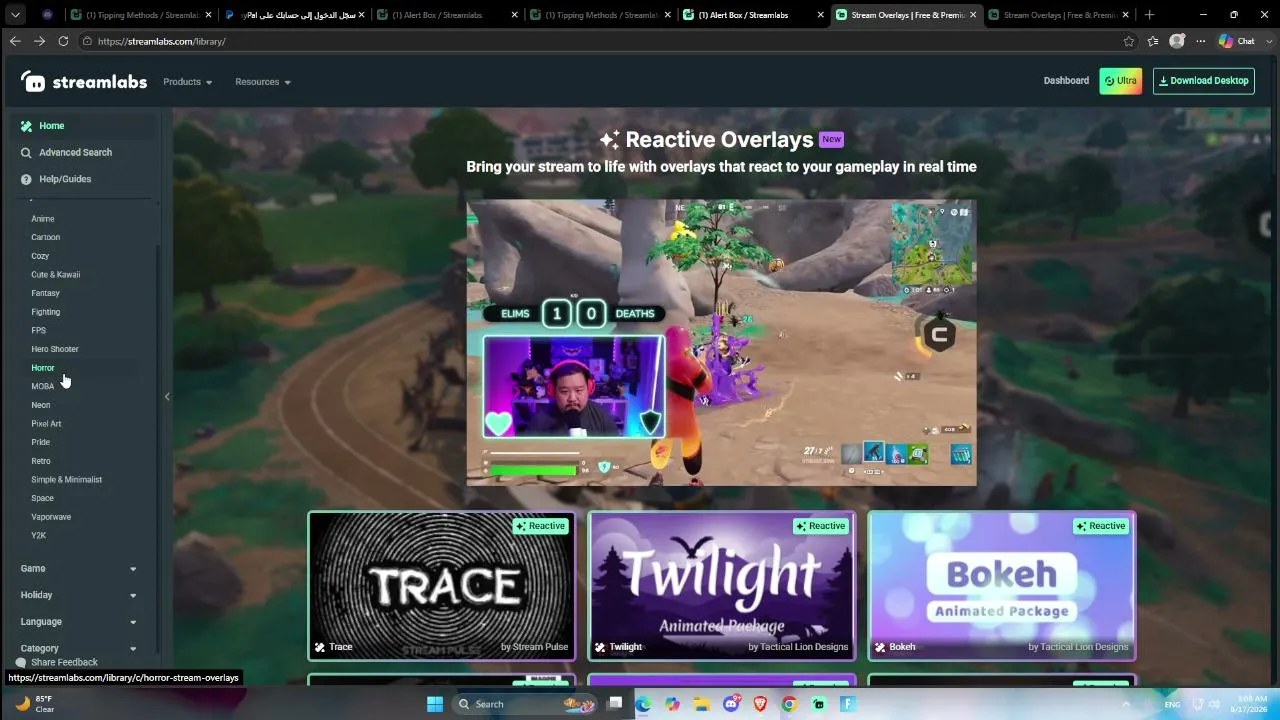The image size is (1280, 720).
Task: Select the Neon theme filter
Action: click(40, 405)
